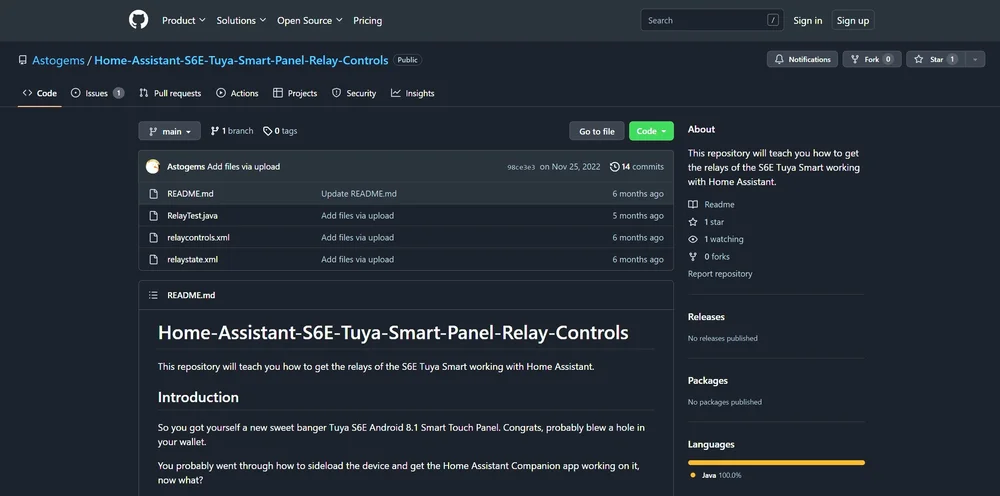Open the GitHub logo home link

[x=138, y=20]
